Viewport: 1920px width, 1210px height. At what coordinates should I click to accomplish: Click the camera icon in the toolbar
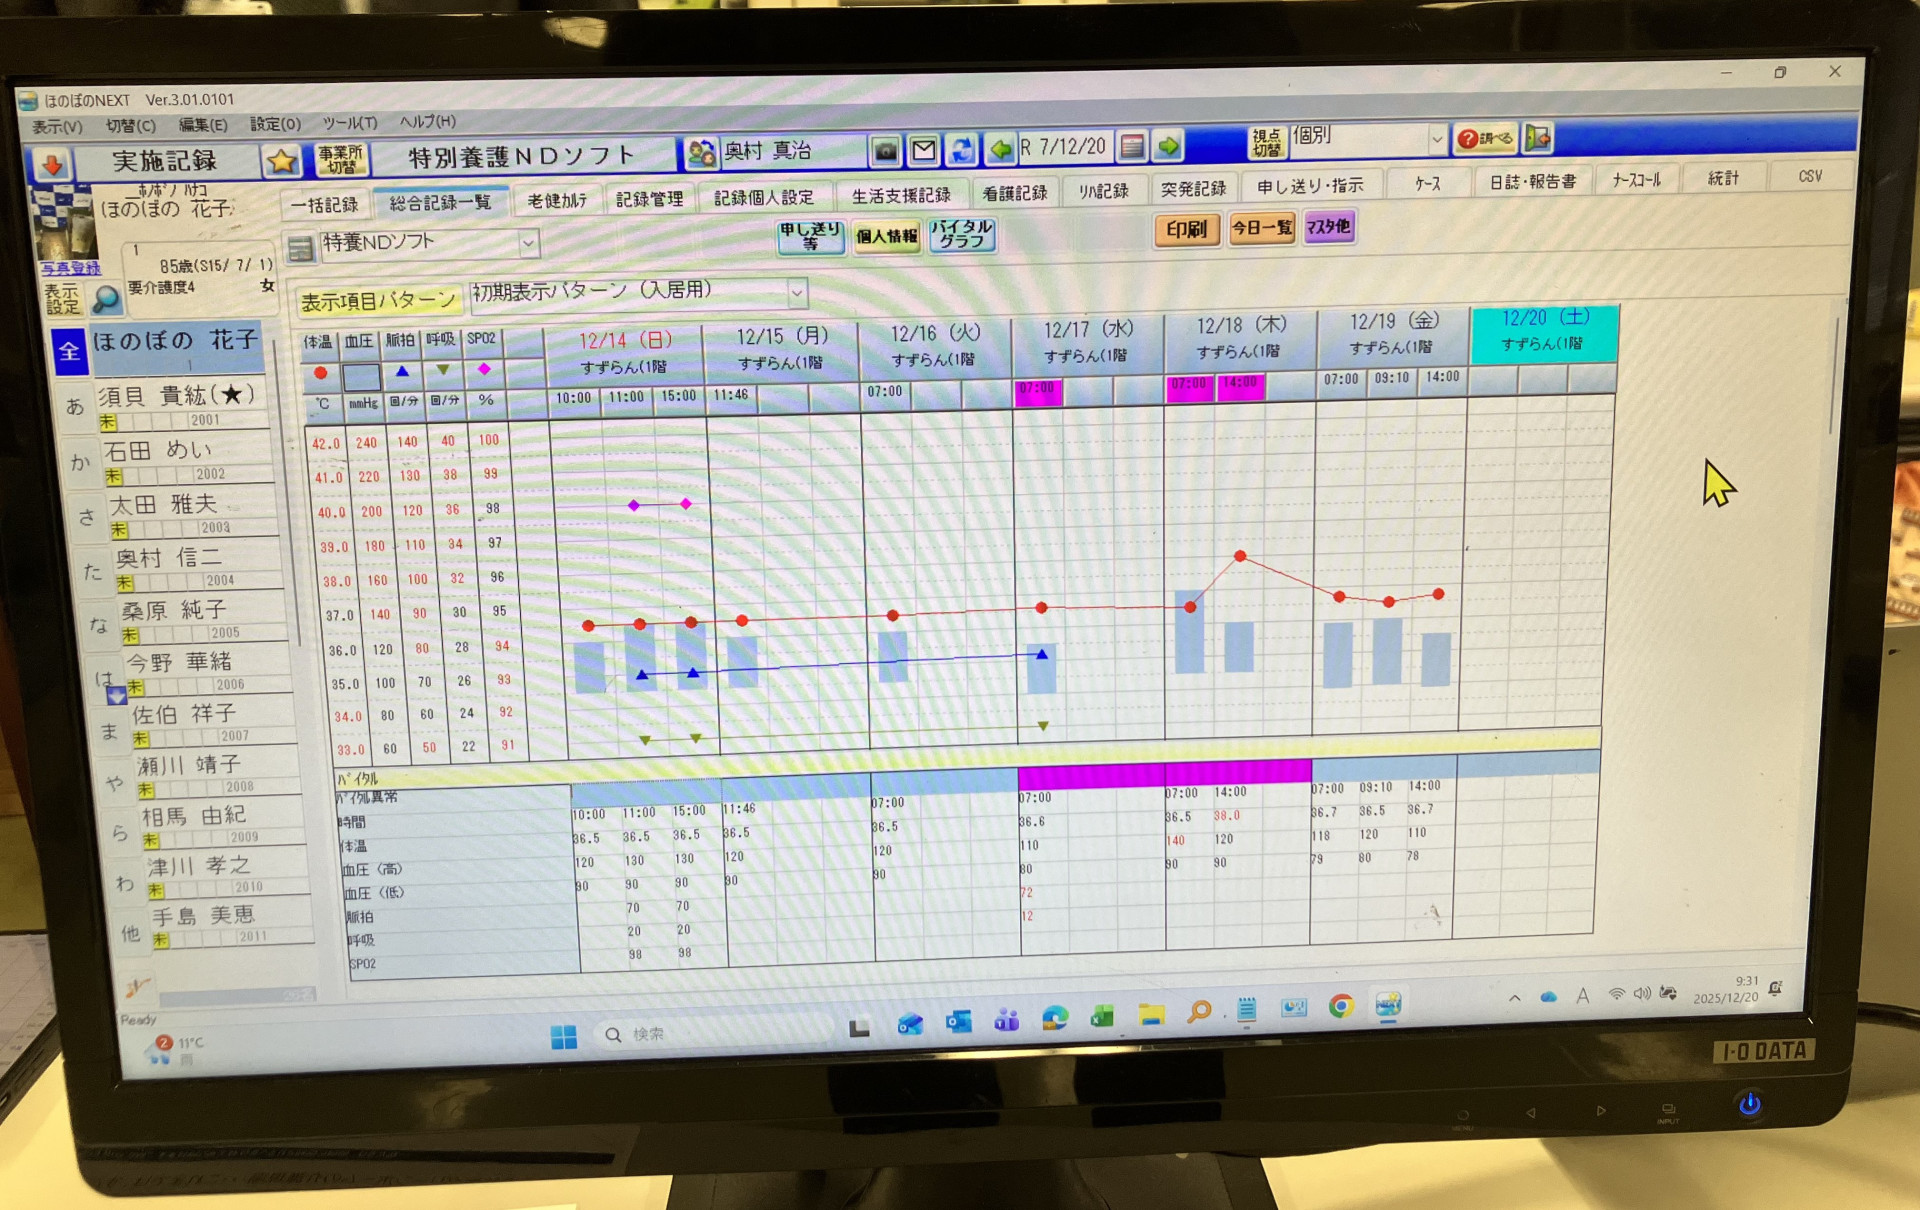pos(885,151)
